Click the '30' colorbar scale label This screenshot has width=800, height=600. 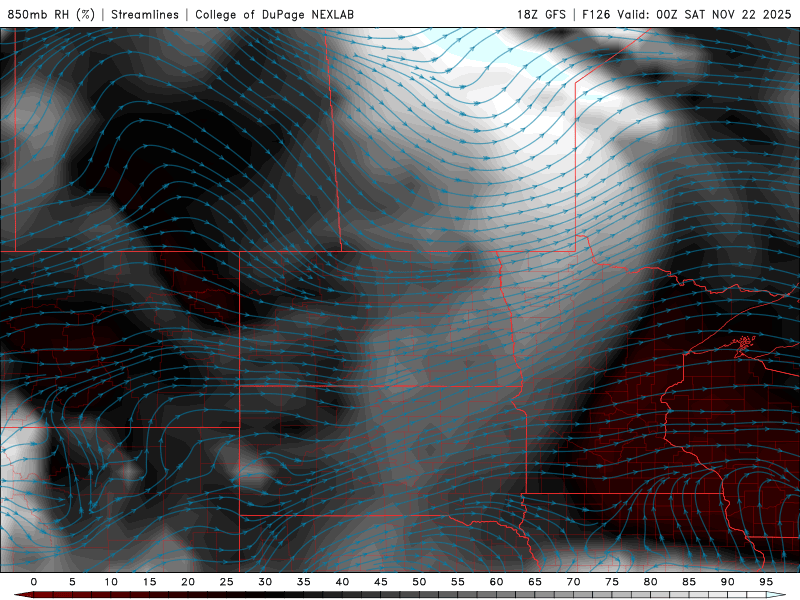pos(265,582)
